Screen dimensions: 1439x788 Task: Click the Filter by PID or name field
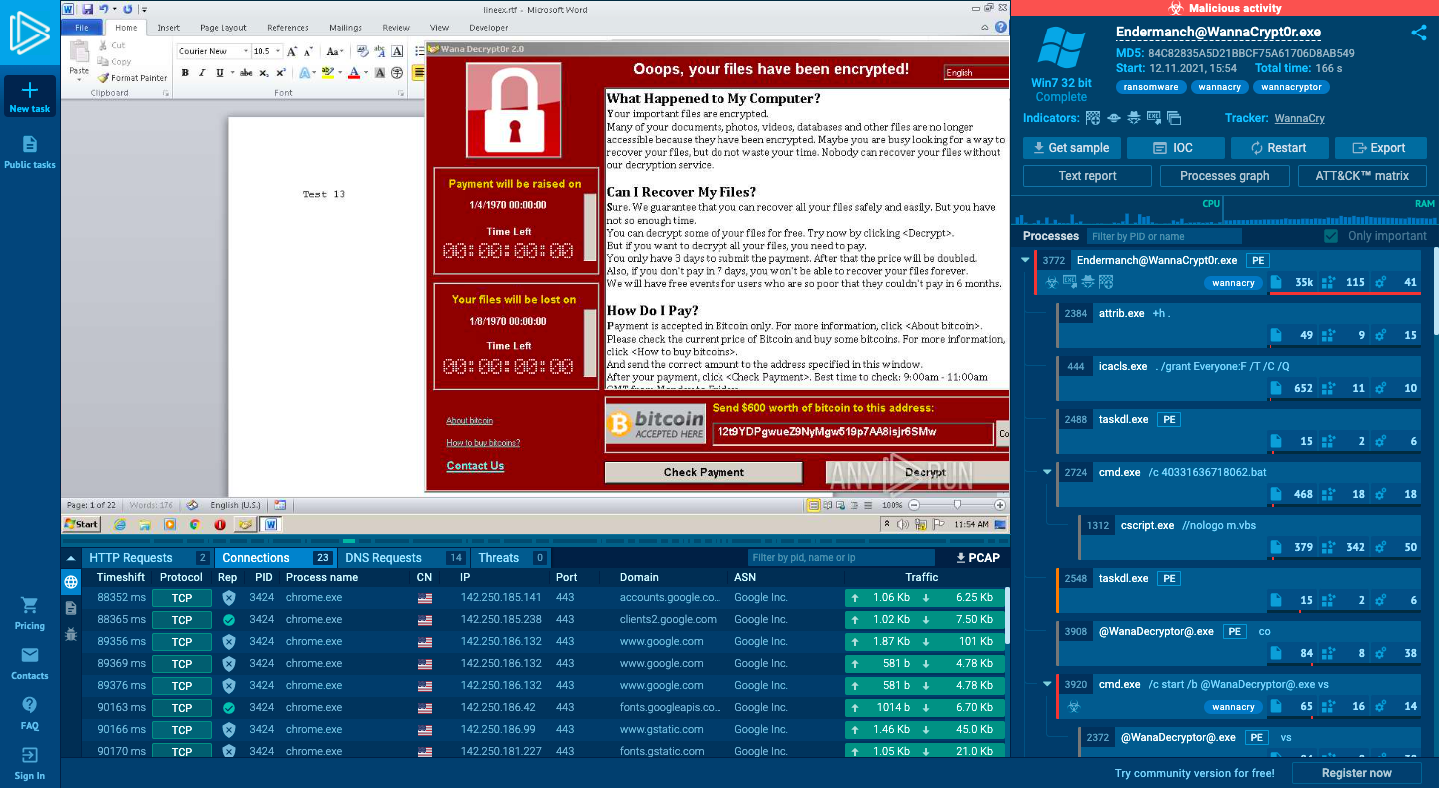(x=1165, y=236)
